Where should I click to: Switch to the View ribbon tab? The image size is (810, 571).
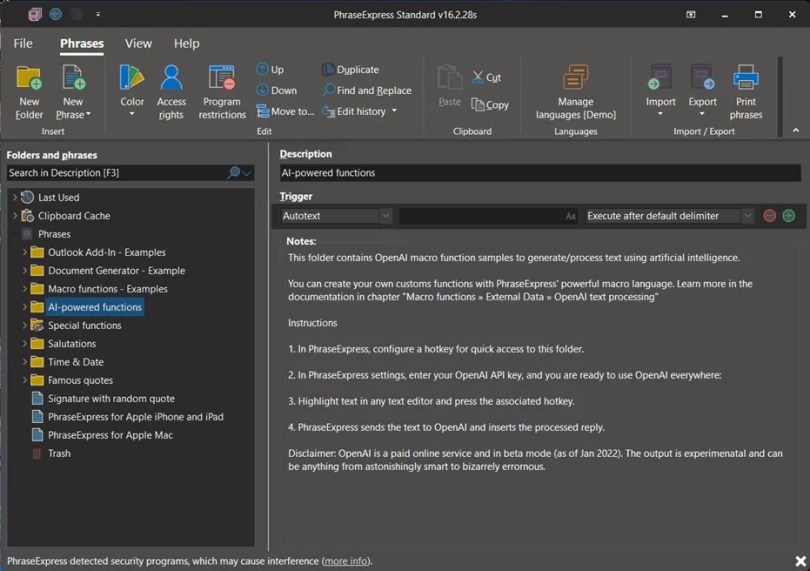[138, 43]
